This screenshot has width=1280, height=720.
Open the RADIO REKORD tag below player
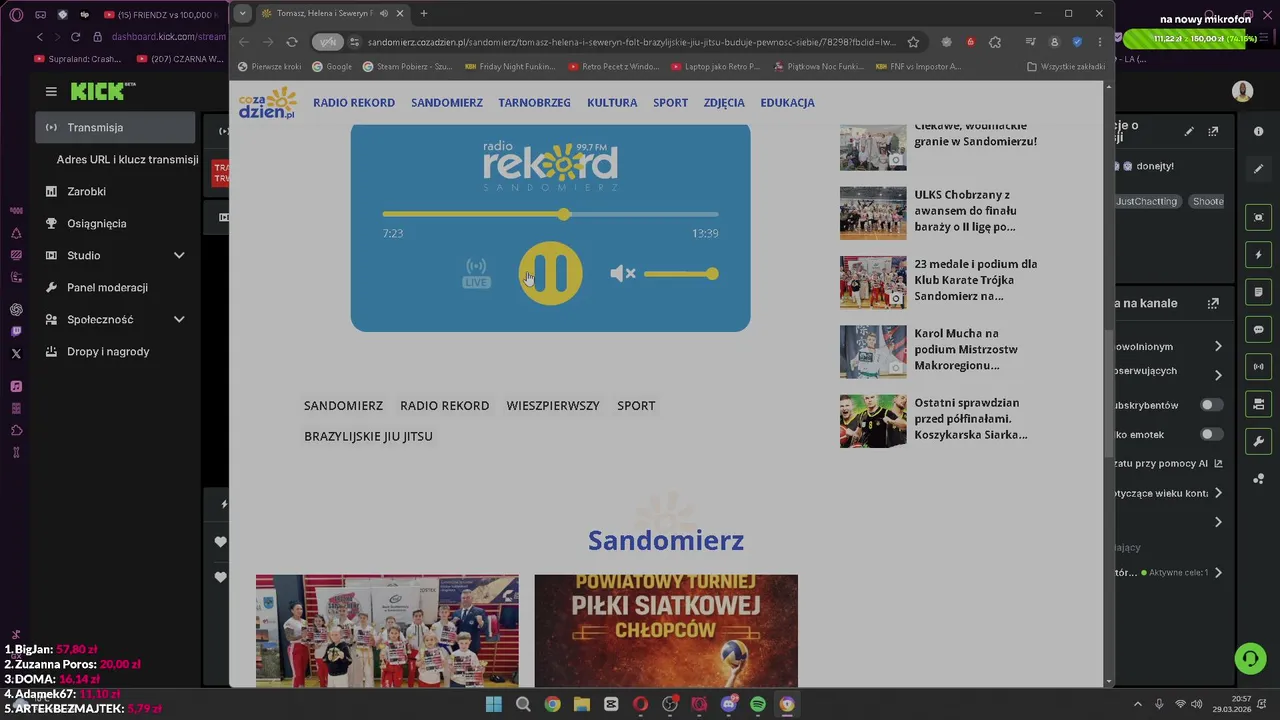444,405
